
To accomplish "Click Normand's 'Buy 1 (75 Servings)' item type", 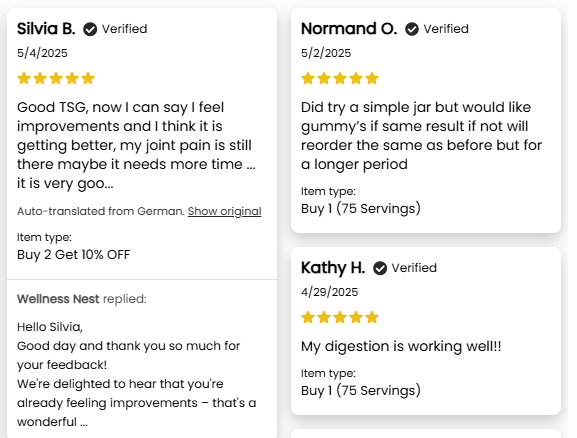I will (361, 209).
